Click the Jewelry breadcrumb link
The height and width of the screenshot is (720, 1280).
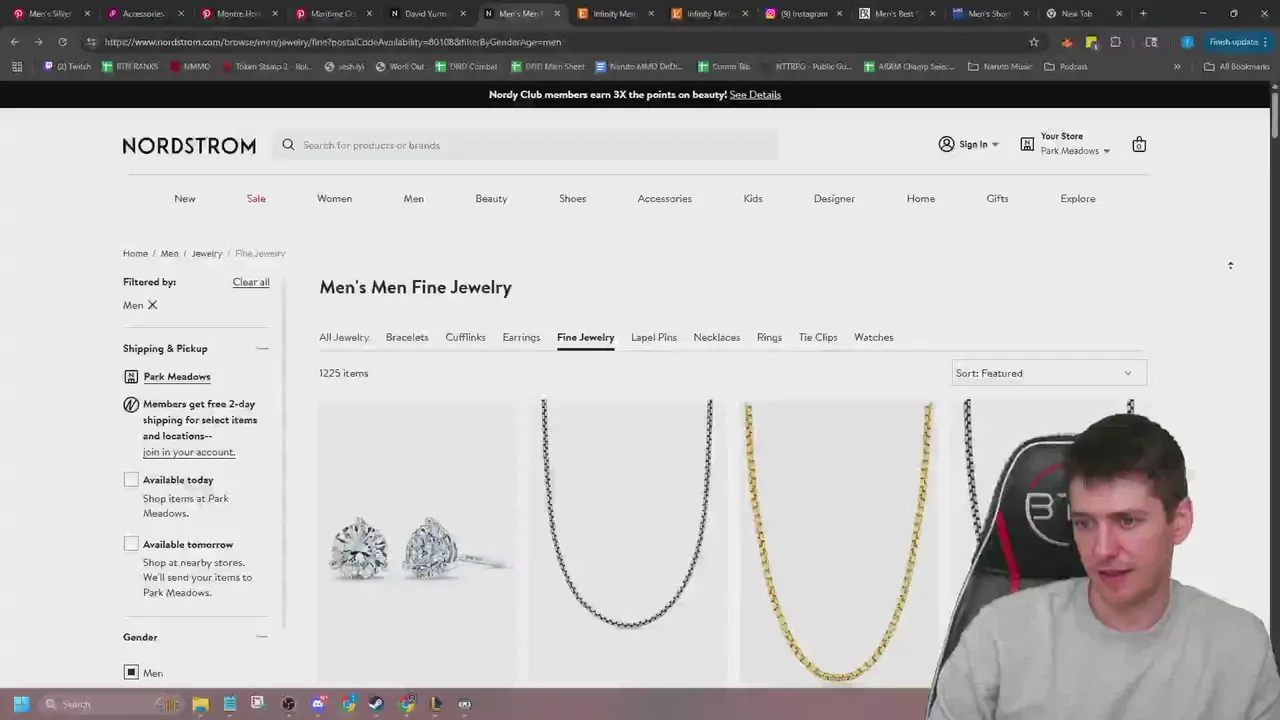tap(207, 253)
